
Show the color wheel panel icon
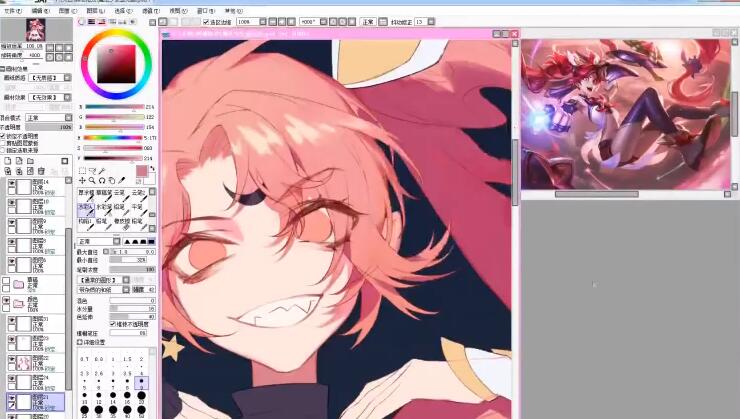[81, 22]
